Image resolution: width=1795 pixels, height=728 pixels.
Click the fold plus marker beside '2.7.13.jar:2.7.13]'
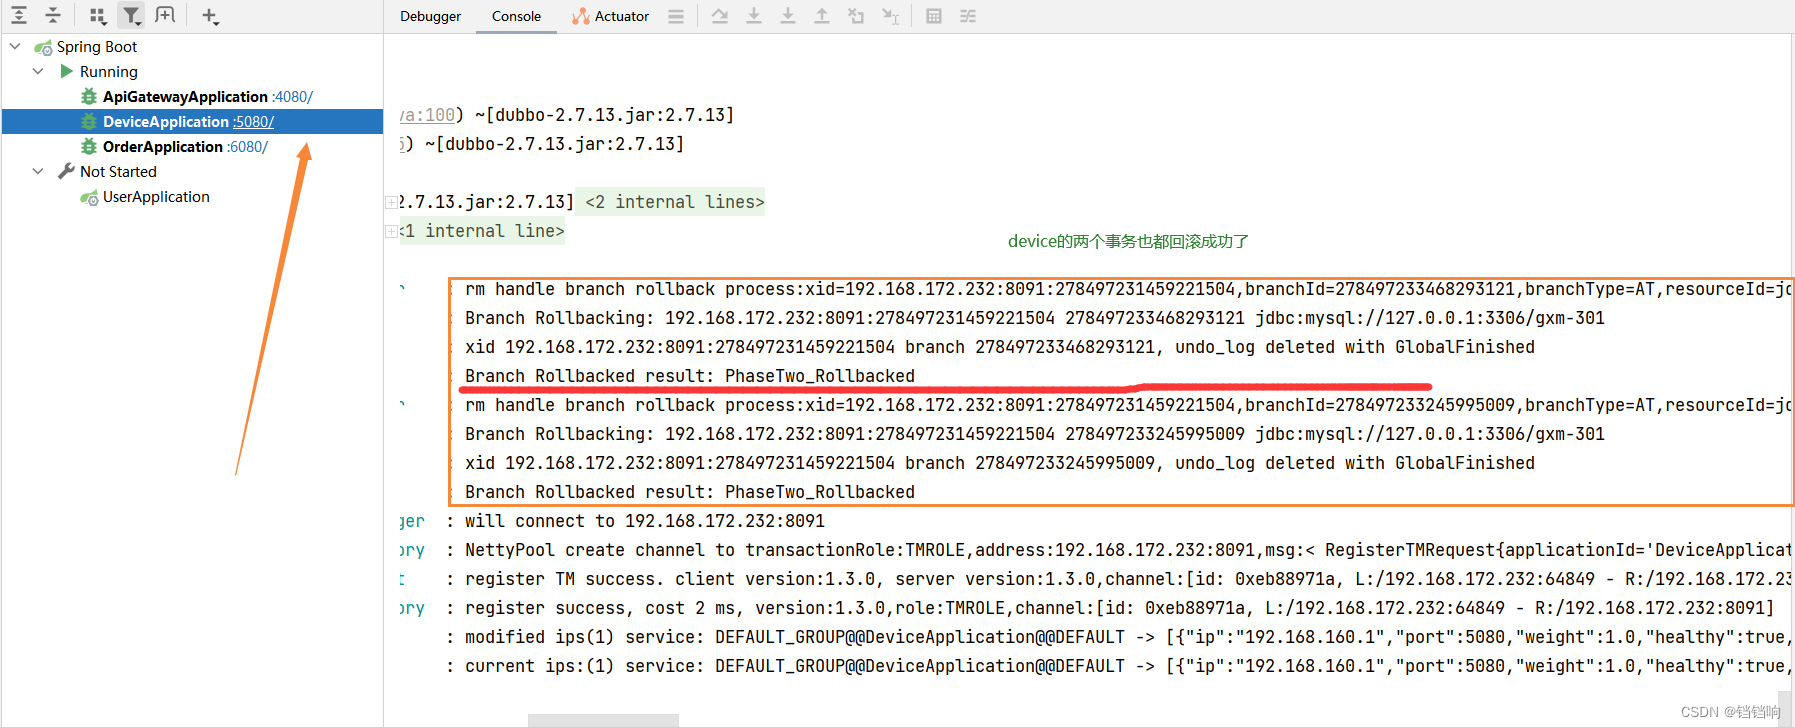[x=391, y=202]
